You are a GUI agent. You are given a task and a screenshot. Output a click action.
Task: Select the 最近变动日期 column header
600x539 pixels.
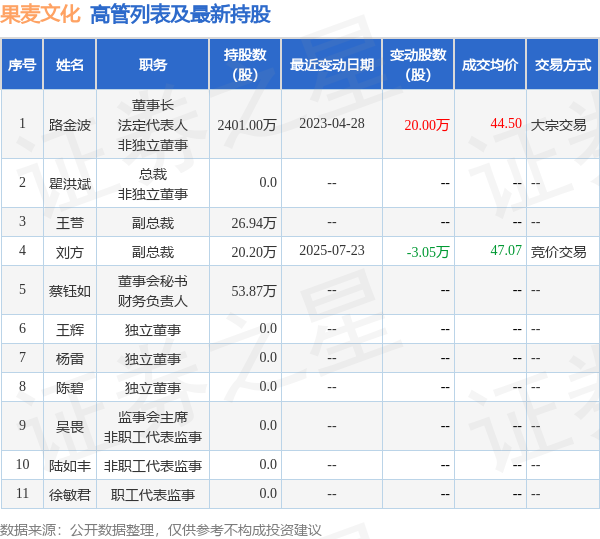click(332, 65)
